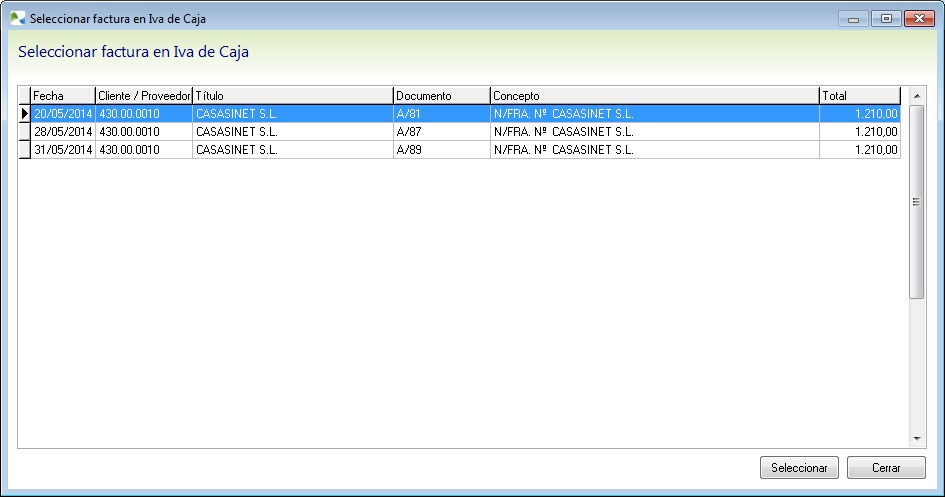Minimize the Seleccionar factura window
The height and width of the screenshot is (497, 945).
pyautogui.click(x=854, y=18)
